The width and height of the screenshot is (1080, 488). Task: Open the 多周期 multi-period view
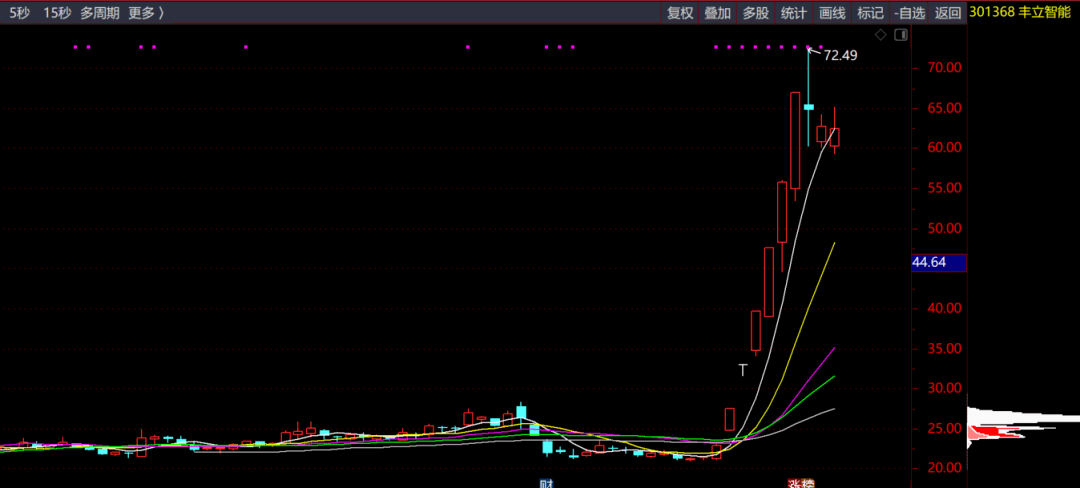[x=100, y=12]
